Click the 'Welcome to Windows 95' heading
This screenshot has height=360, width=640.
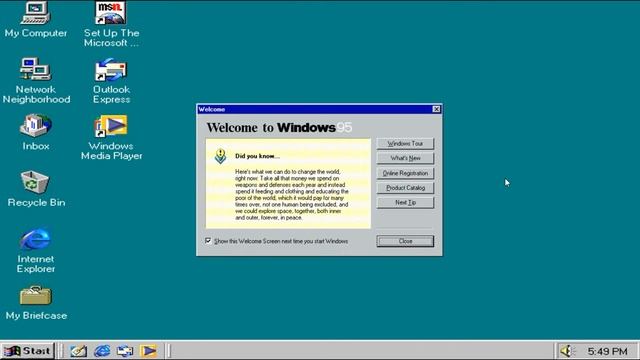click(x=279, y=127)
